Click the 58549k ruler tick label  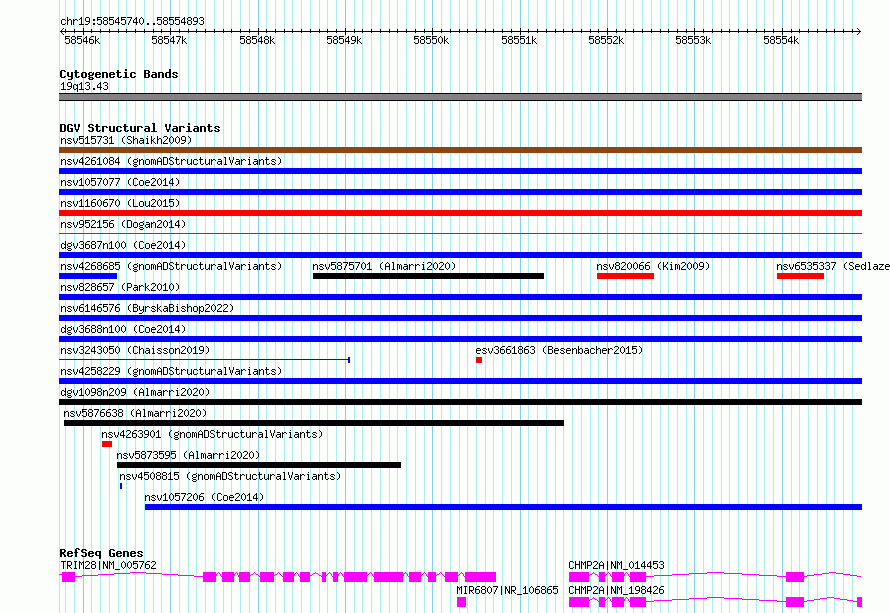(x=344, y=40)
